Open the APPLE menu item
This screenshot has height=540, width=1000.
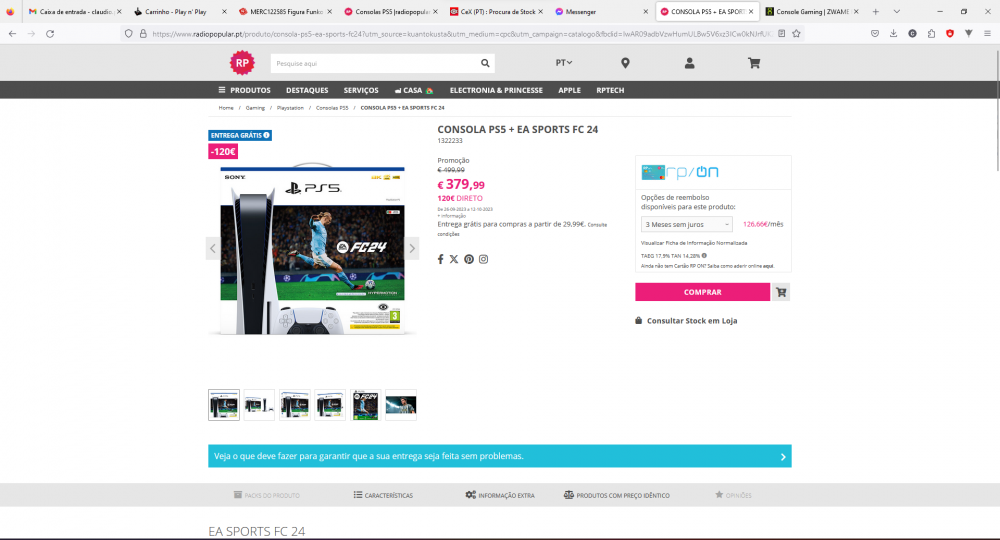pos(570,91)
